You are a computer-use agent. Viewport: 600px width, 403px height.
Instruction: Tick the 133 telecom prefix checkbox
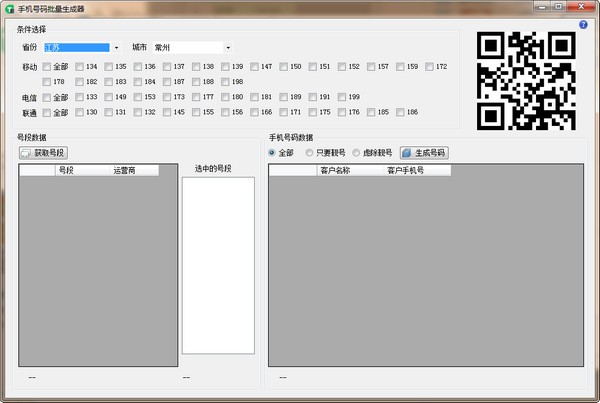tap(79, 97)
